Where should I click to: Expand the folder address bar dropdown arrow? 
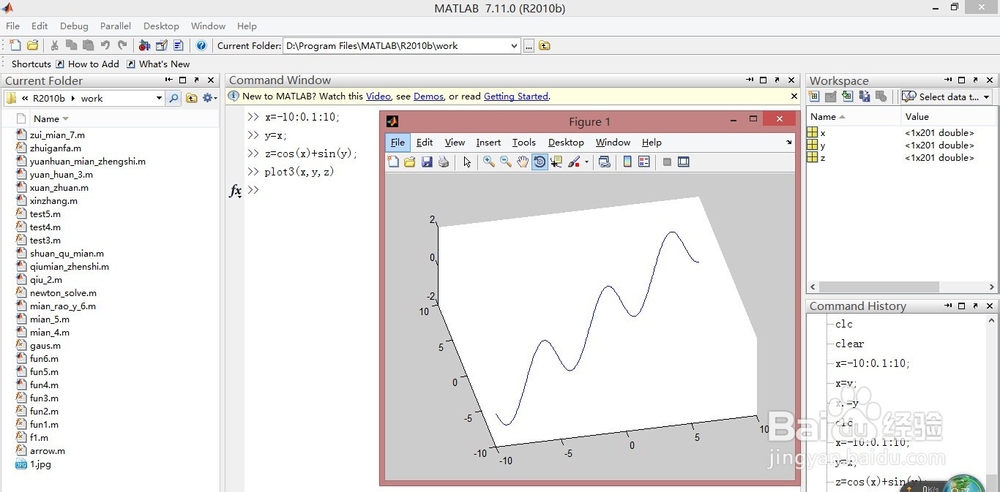159,98
